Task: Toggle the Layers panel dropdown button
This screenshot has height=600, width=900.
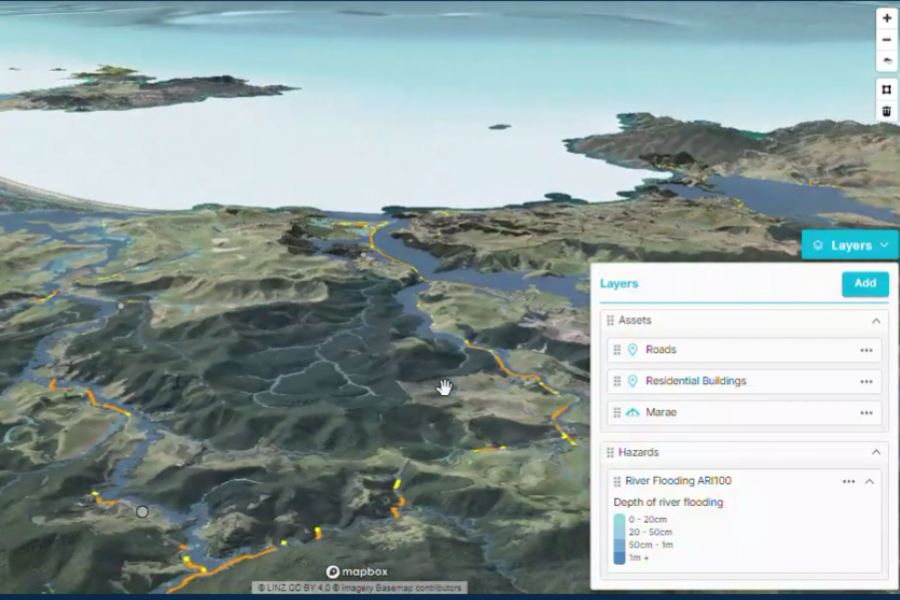Action: pos(850,245)
